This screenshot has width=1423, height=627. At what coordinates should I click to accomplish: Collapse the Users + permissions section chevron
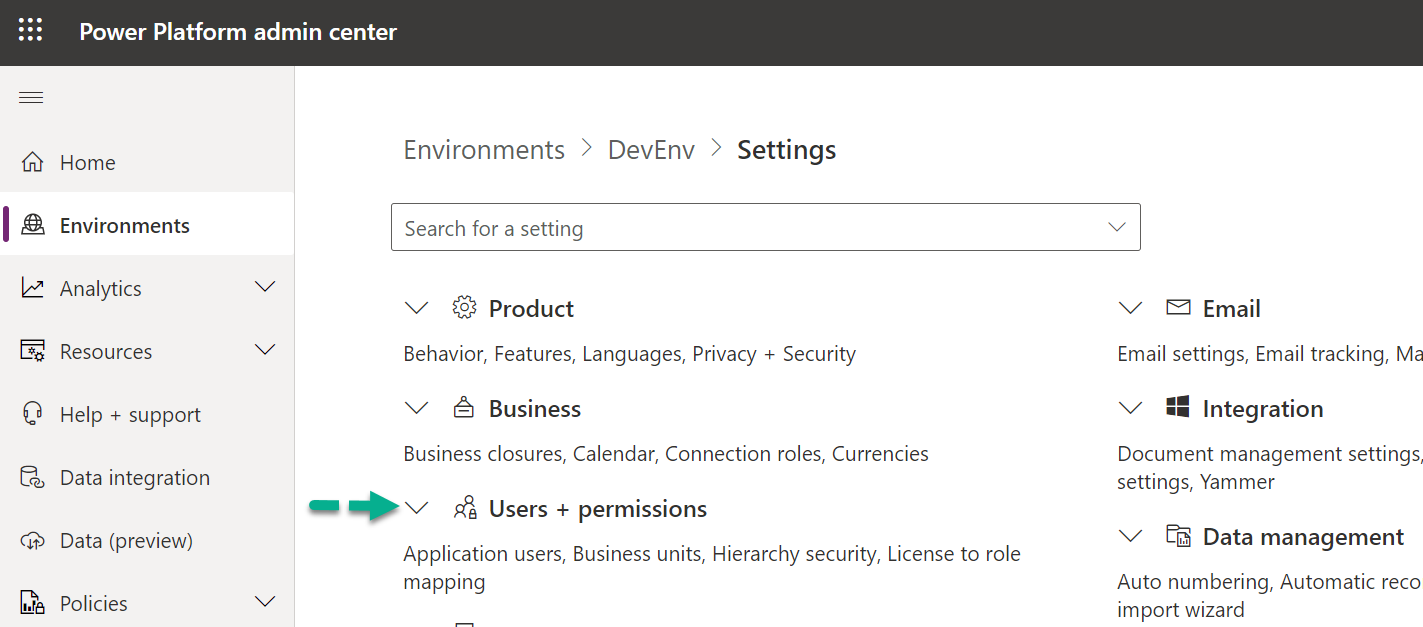(x=416, y=508)
